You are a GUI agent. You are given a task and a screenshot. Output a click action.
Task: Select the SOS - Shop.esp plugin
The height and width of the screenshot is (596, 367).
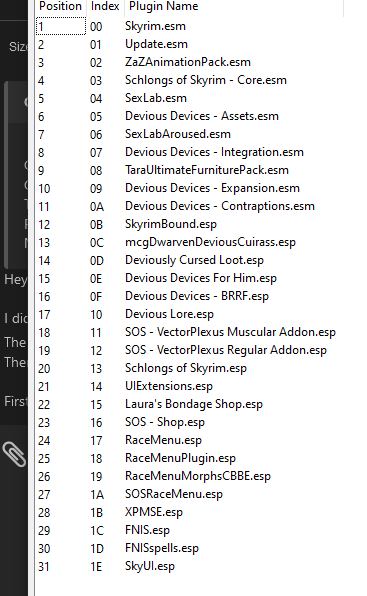coord(165,422)
